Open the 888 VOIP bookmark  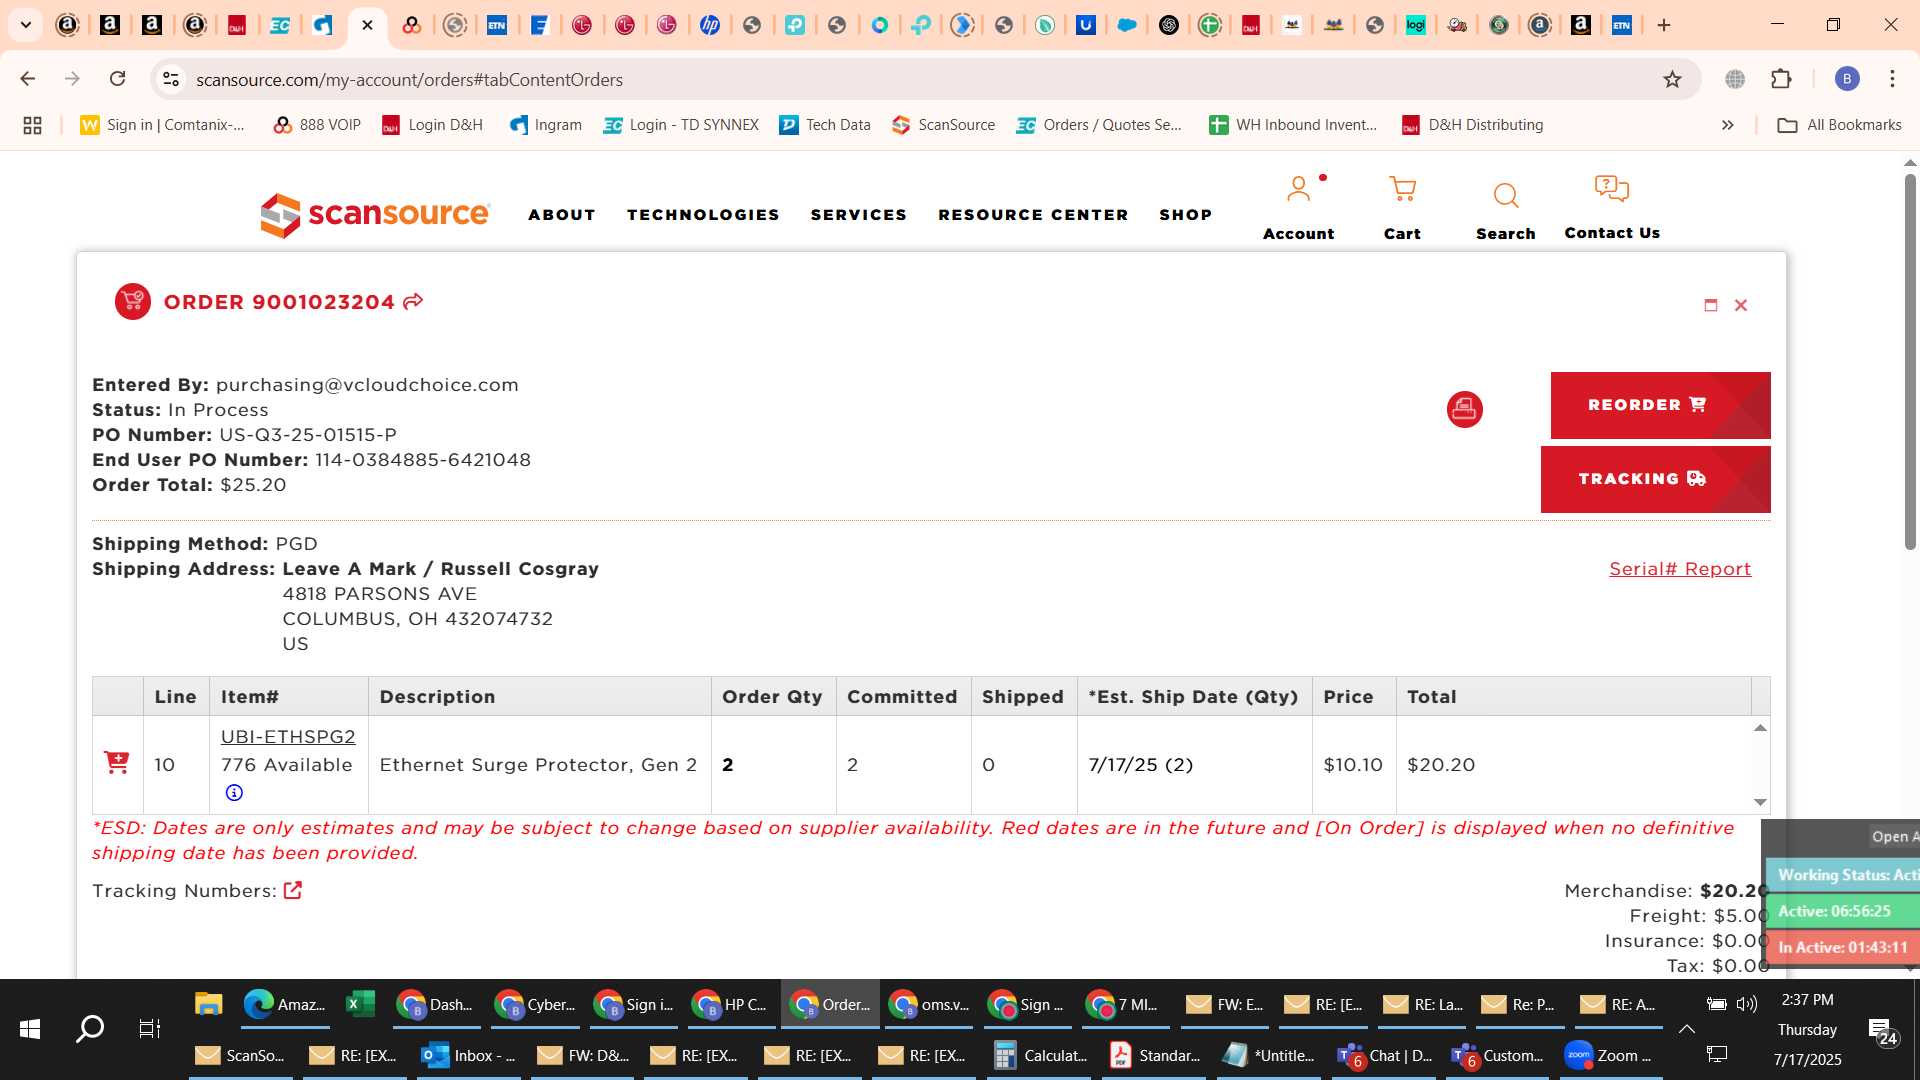317,125
